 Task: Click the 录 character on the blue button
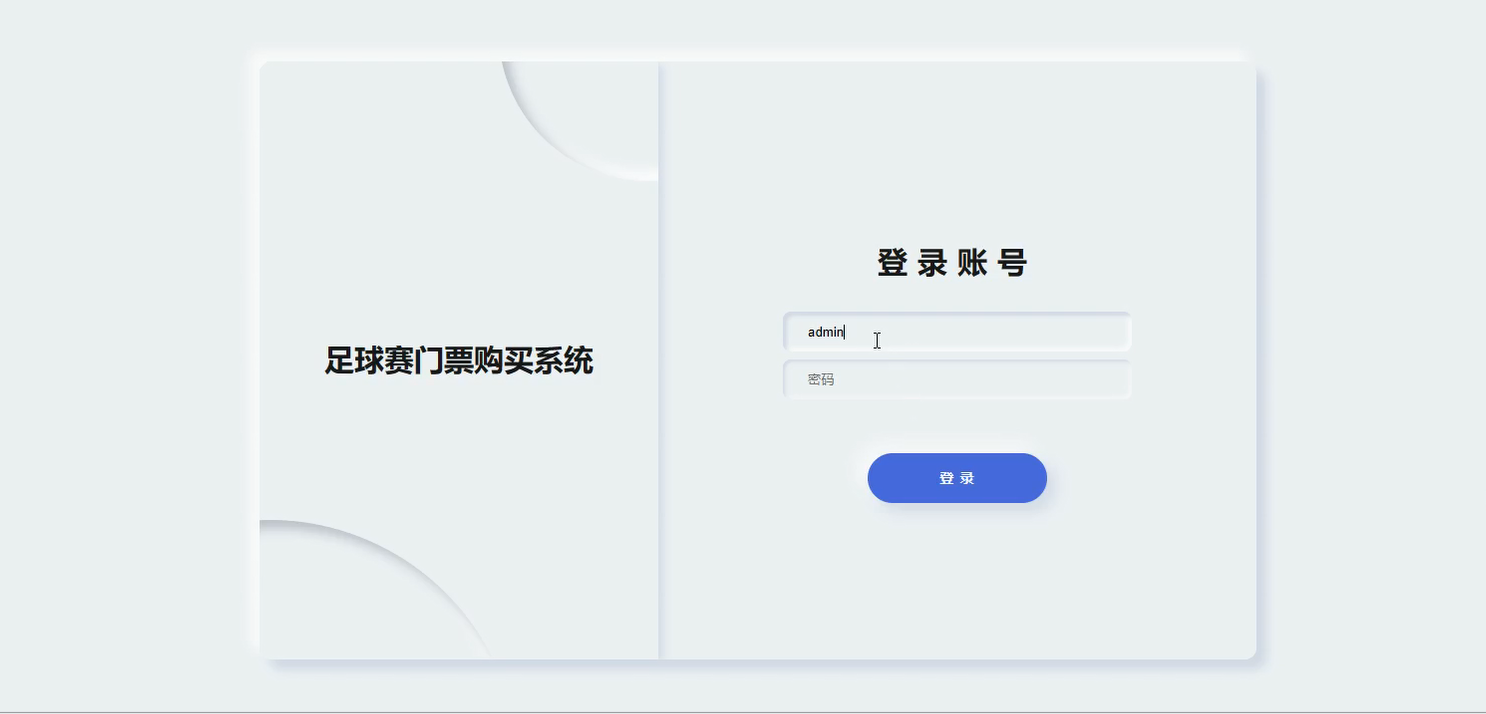pyautogui.click(x=967, y=479)
